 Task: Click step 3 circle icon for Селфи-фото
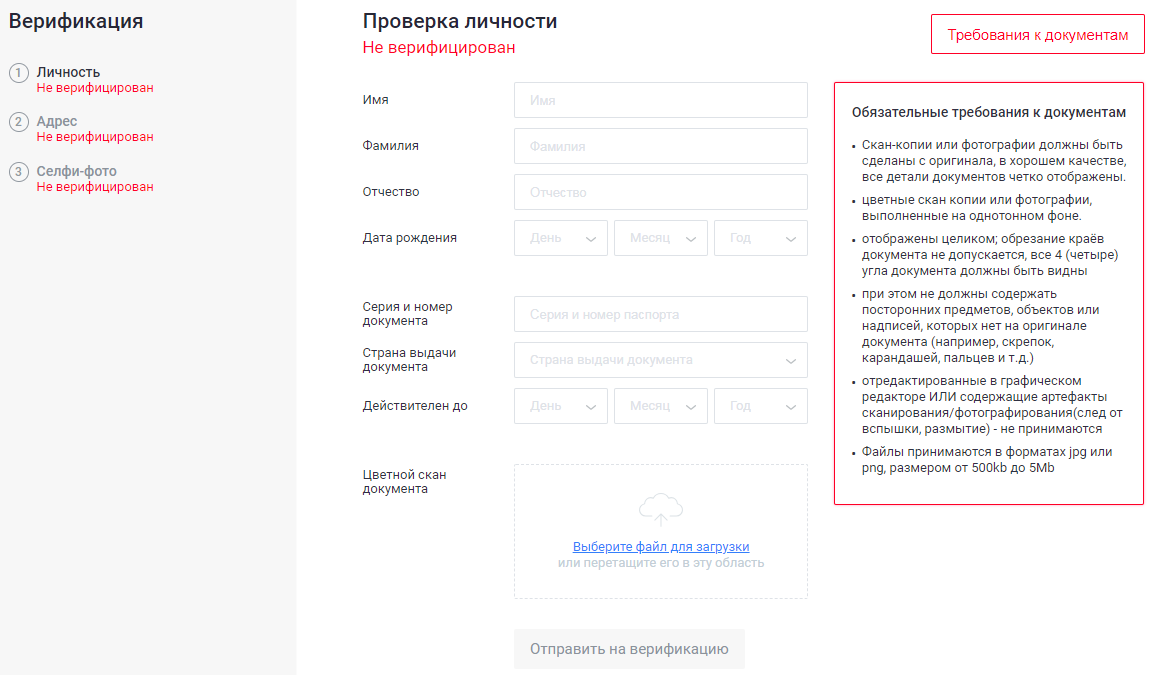(x=19, y=172)
